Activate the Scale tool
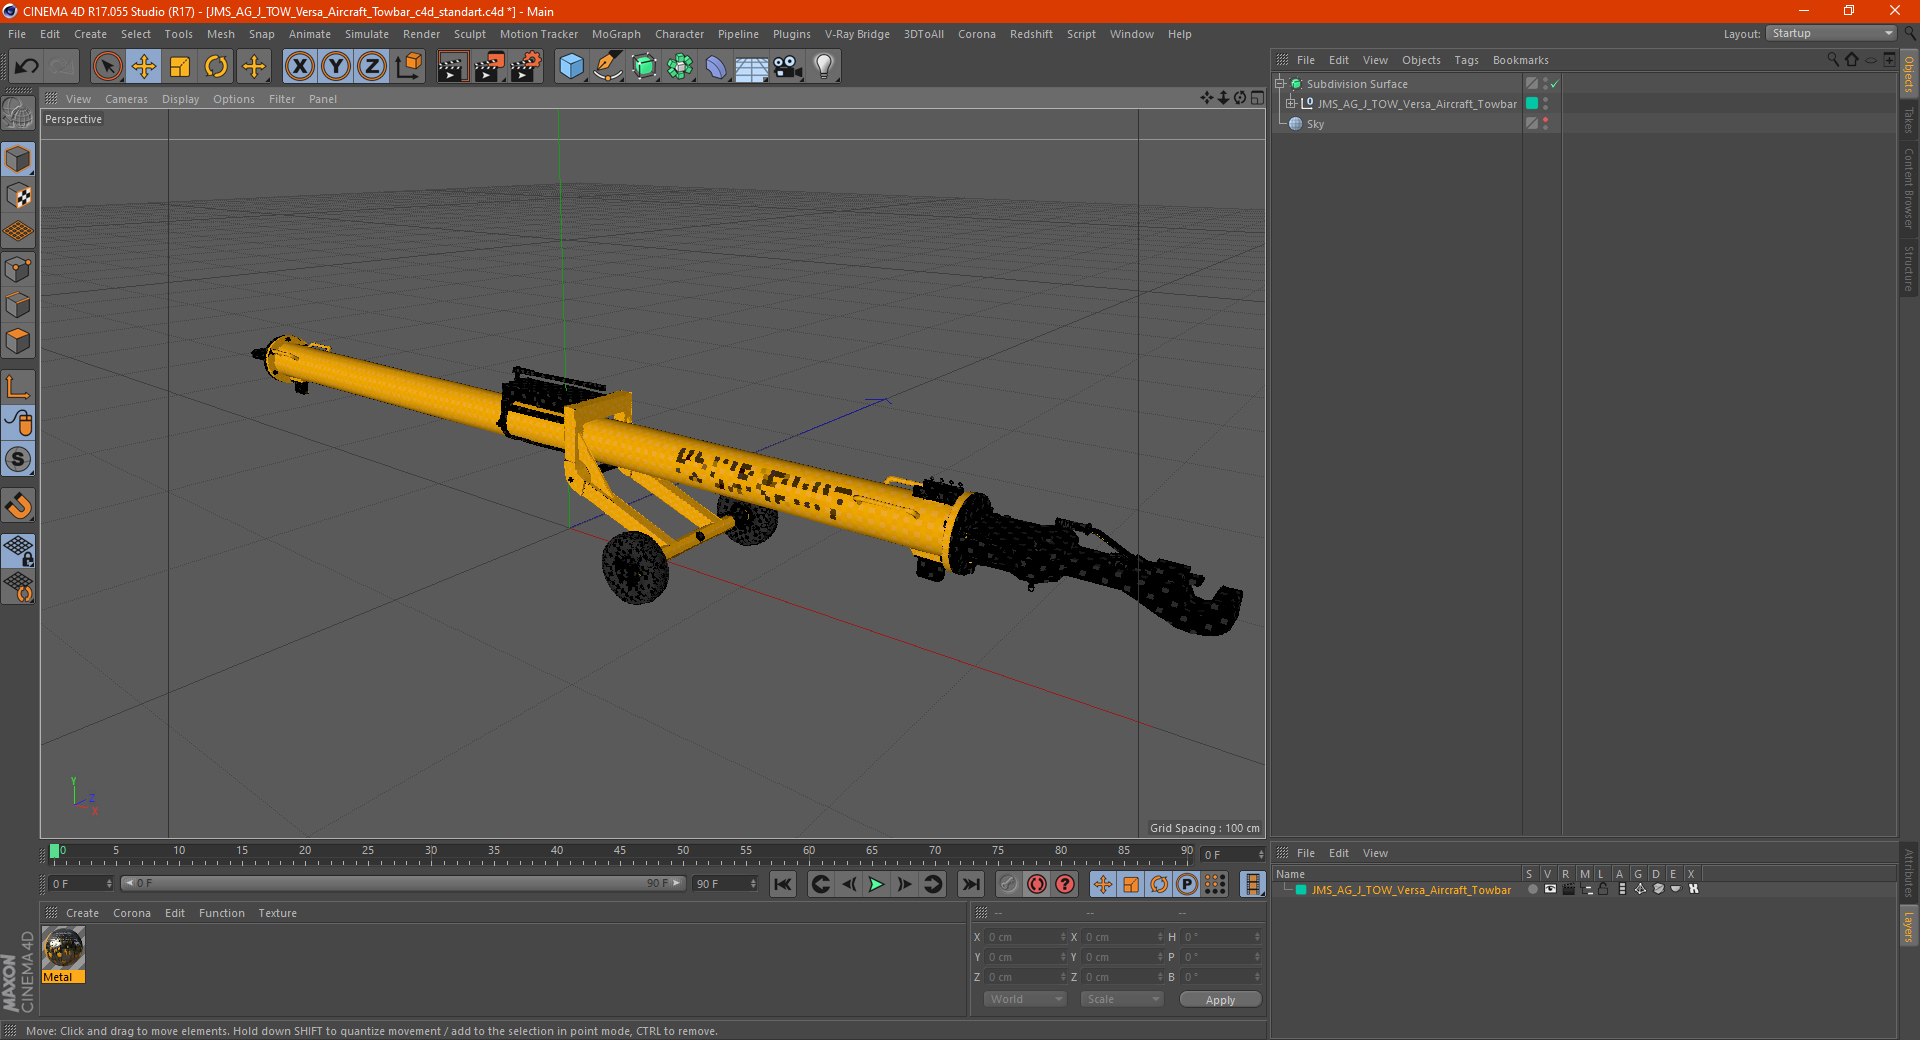Viewport: 1920px width, 1040px height. pos(180,67)
